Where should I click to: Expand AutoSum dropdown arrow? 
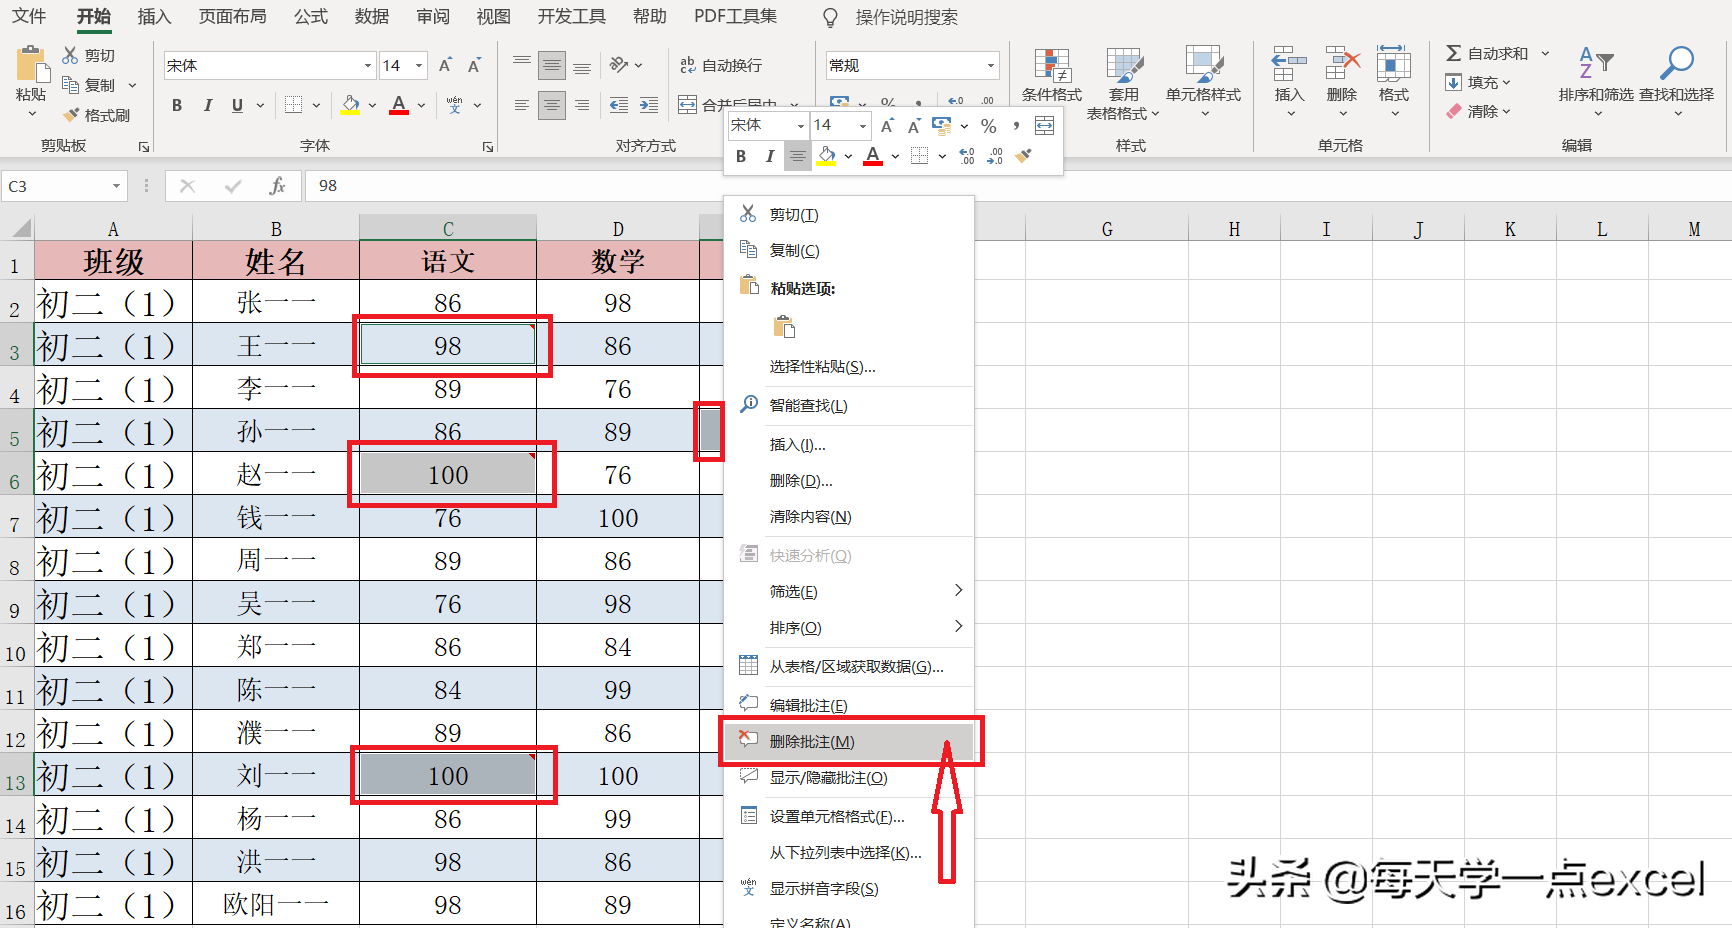point(1545,53)
